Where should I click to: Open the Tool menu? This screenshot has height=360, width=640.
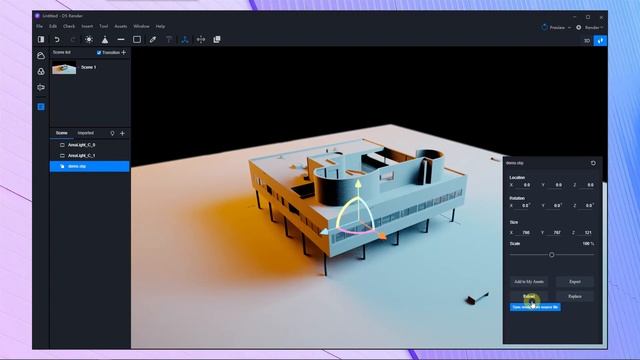tap(104, 26)
